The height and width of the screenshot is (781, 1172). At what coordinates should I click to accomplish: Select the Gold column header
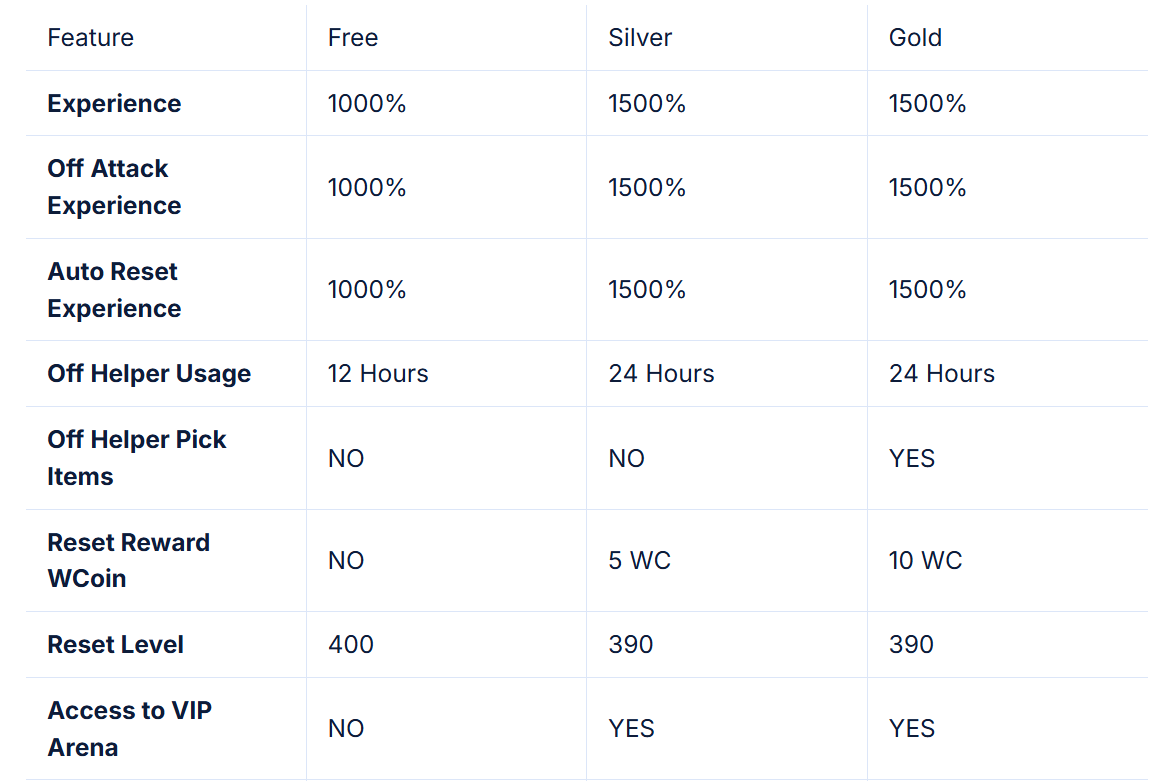pos(915,38)
